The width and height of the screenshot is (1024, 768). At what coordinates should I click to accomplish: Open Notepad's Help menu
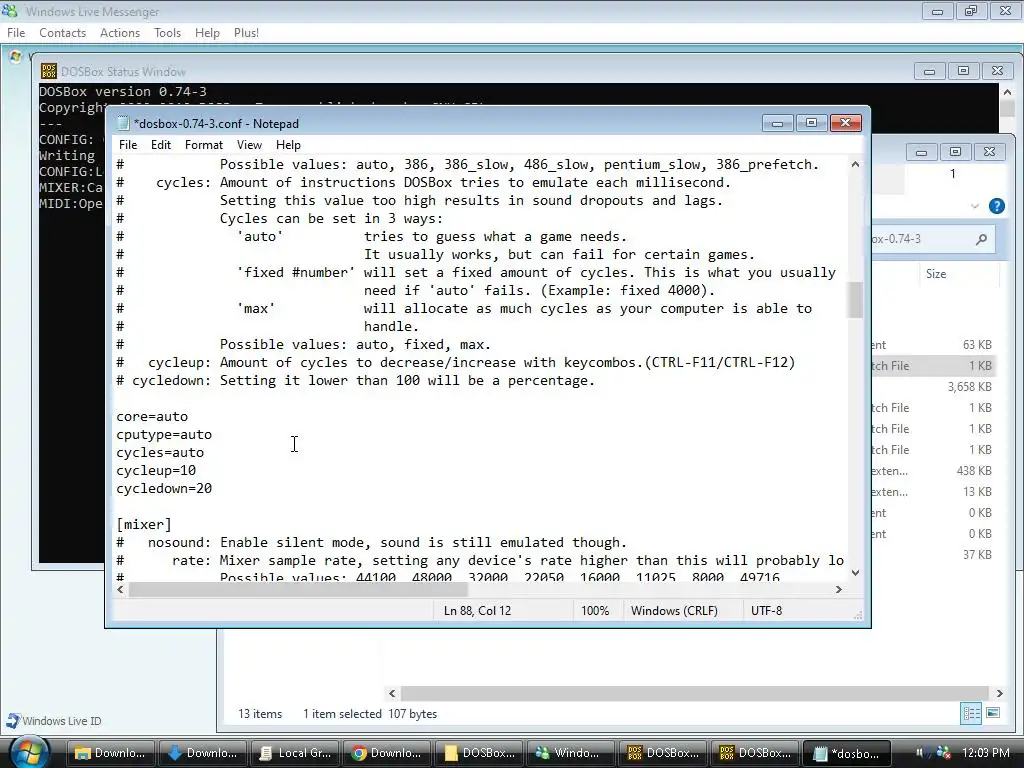(288, 145)
